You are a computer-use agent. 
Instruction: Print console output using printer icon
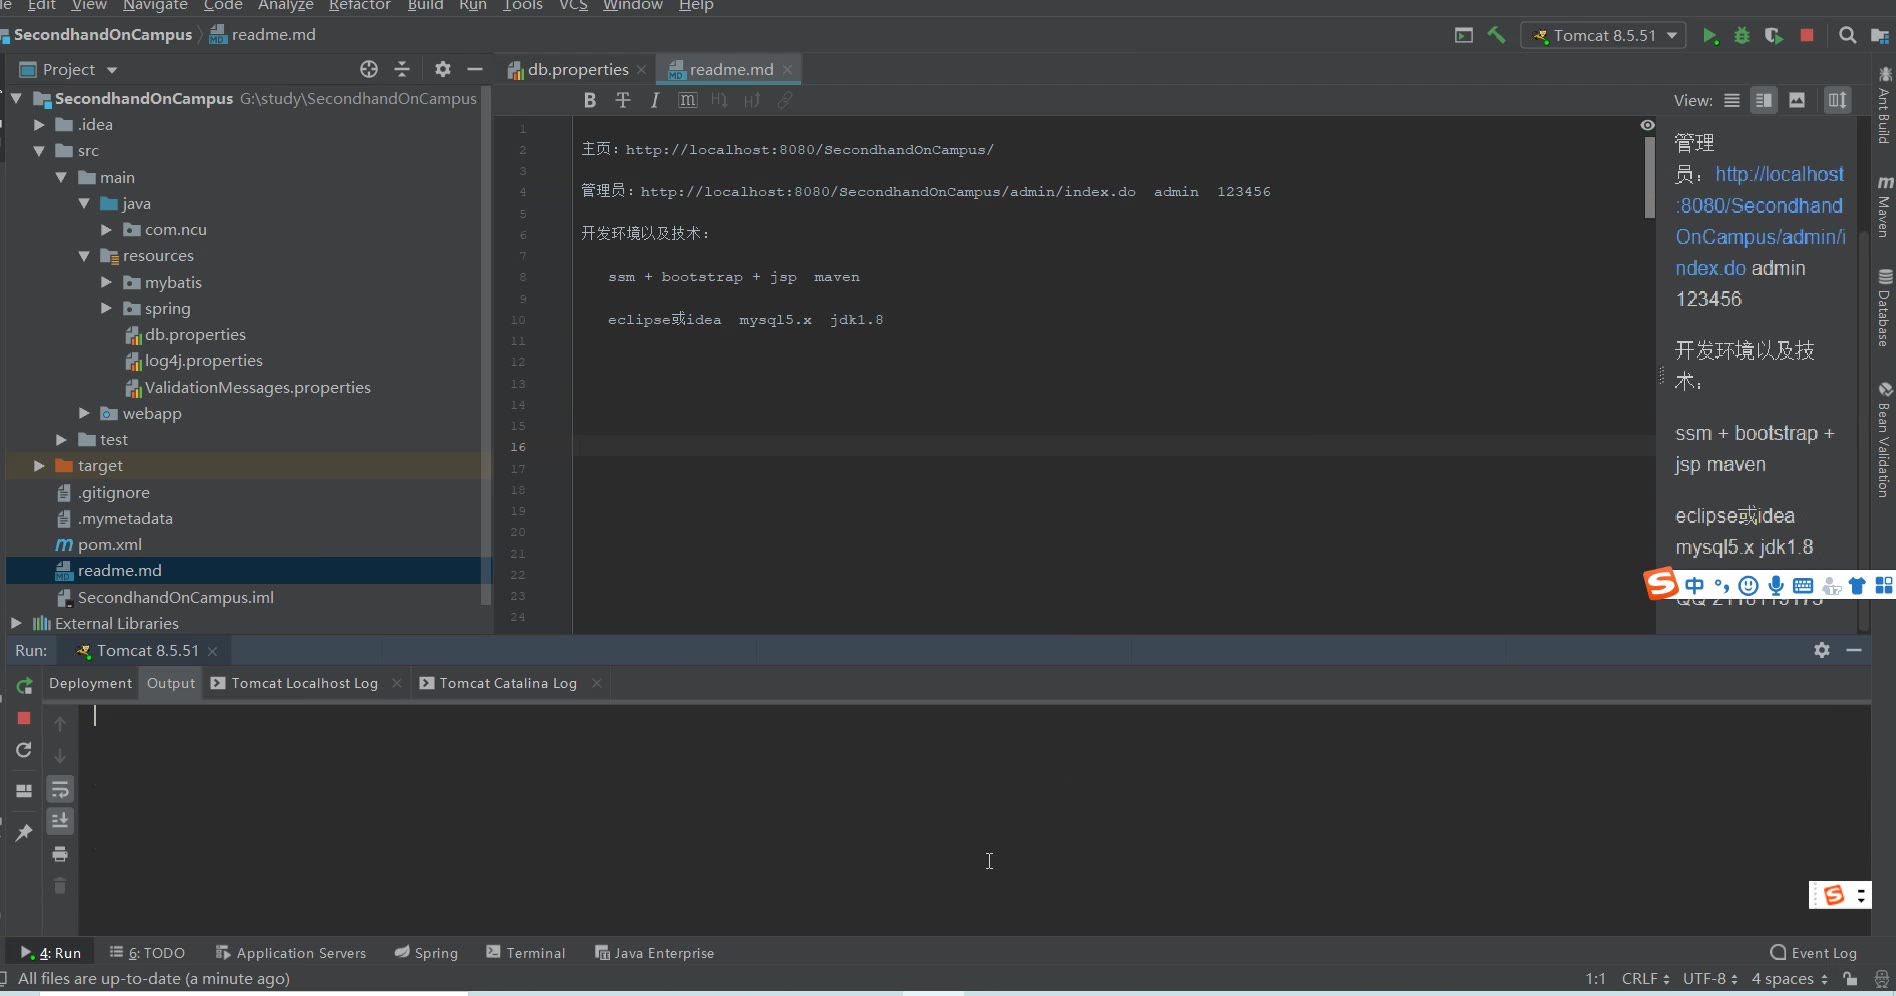click(60, 854)
